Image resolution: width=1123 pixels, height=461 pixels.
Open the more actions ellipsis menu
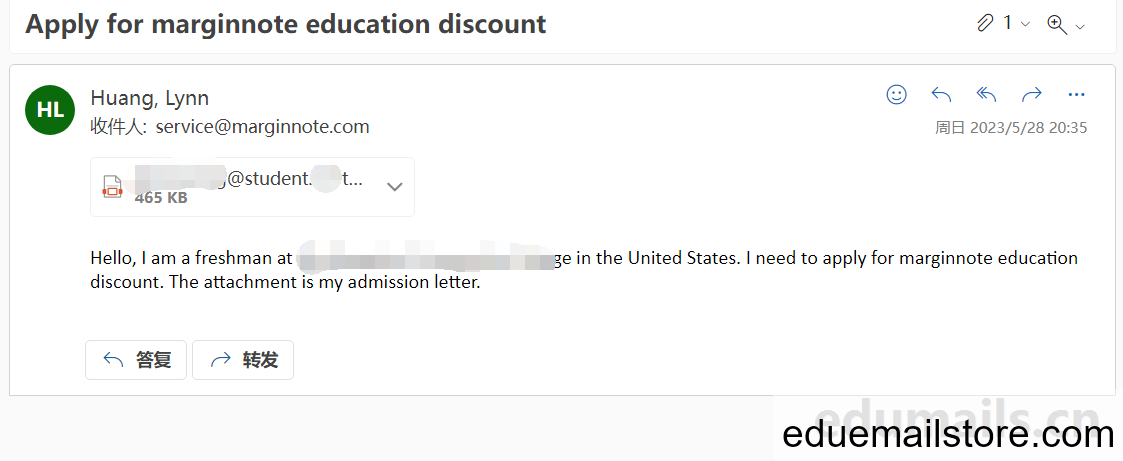[1076, 94]
